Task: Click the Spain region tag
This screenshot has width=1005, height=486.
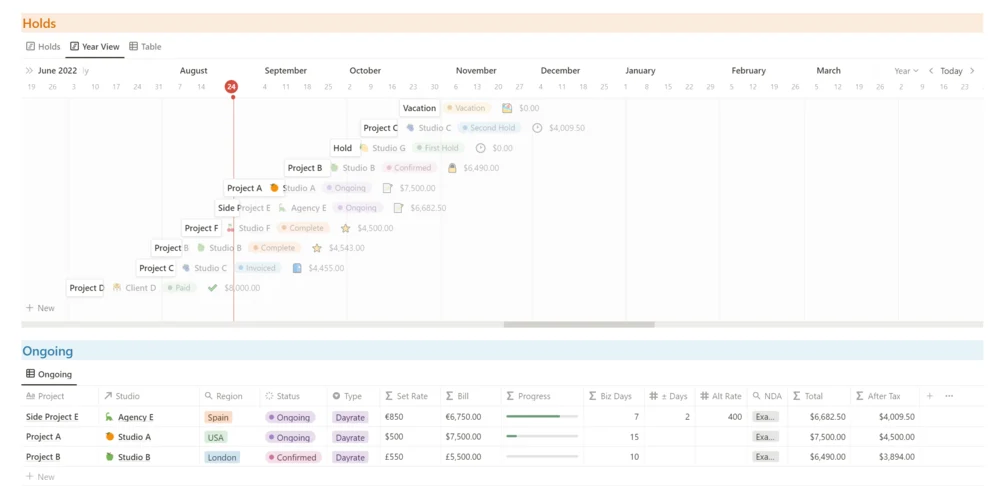Action: pyautogui.click(x=218, y=417)
